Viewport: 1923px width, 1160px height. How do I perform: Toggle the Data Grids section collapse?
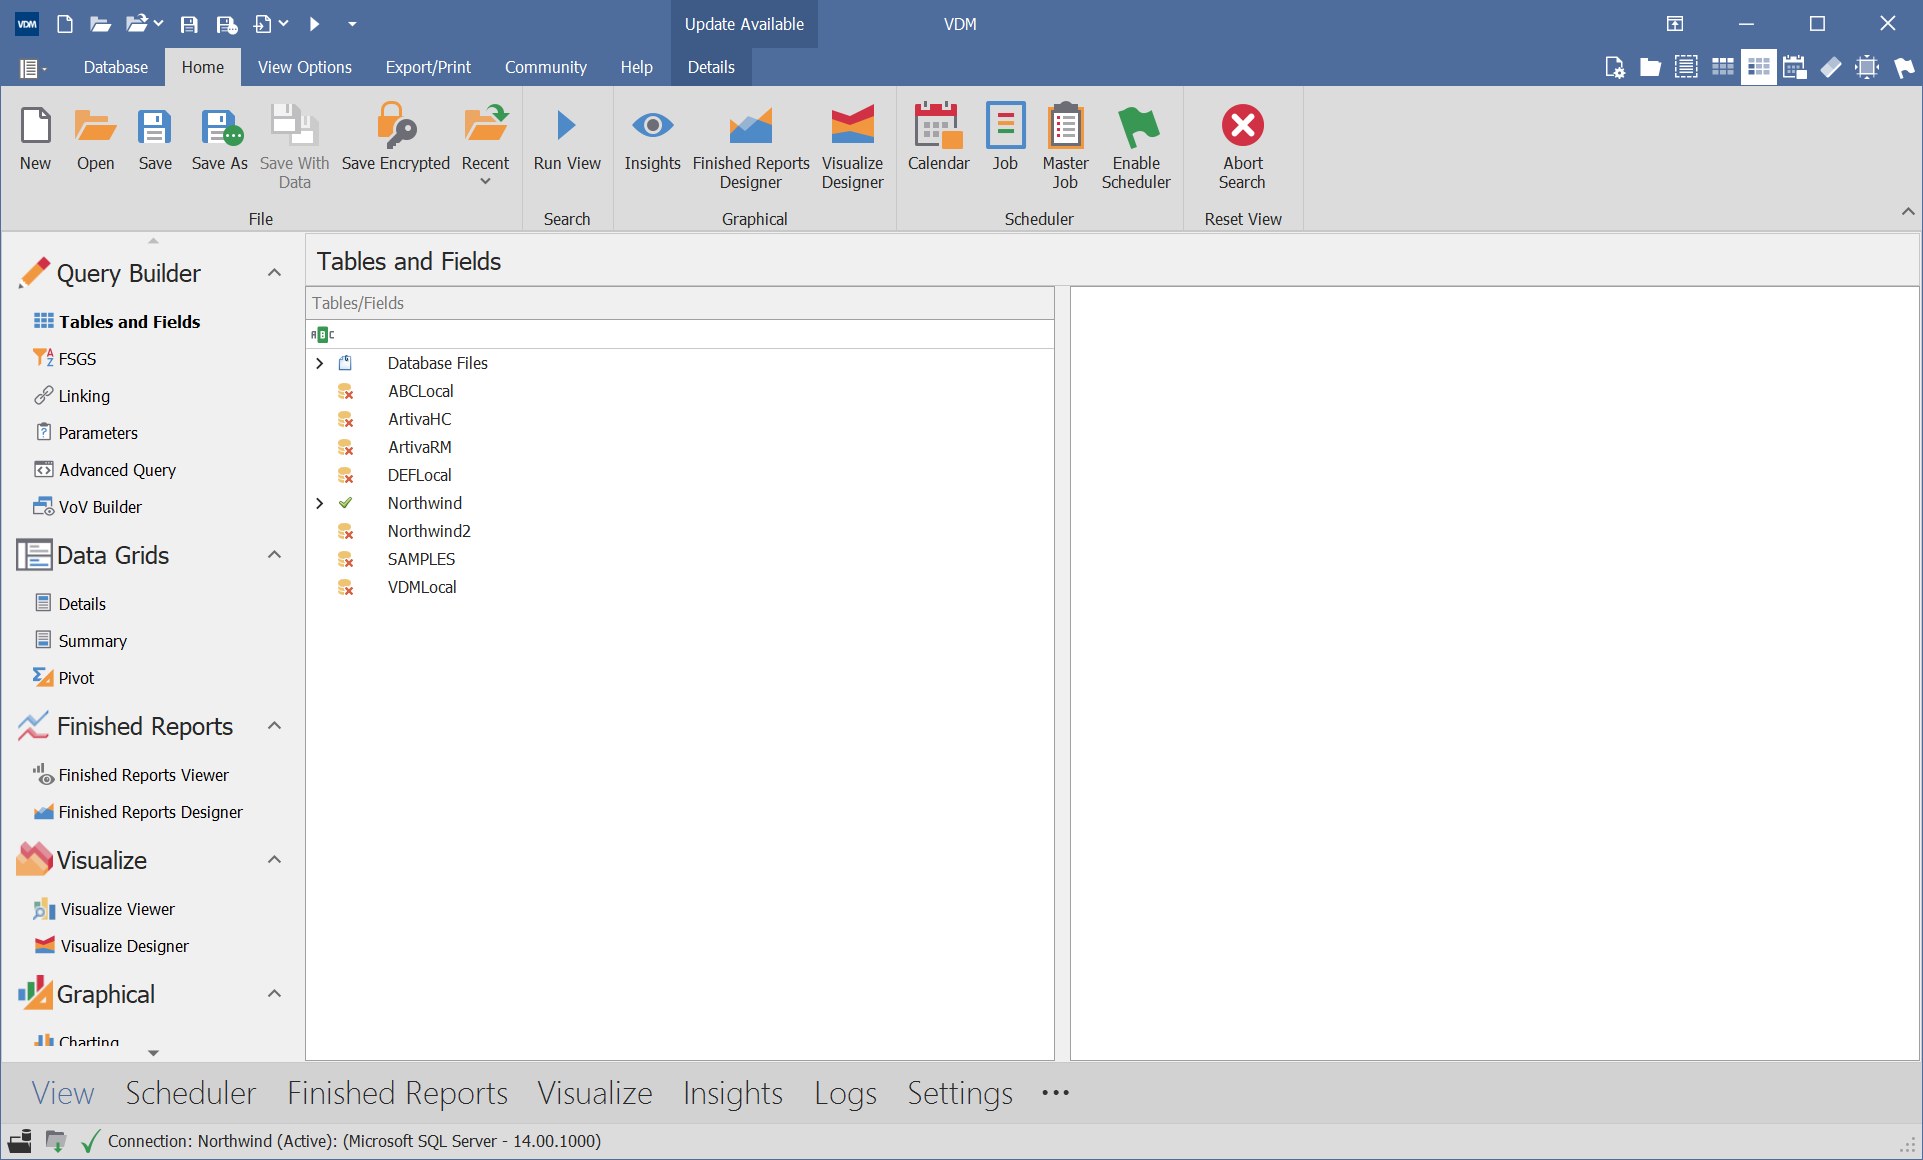coord(273,555)
